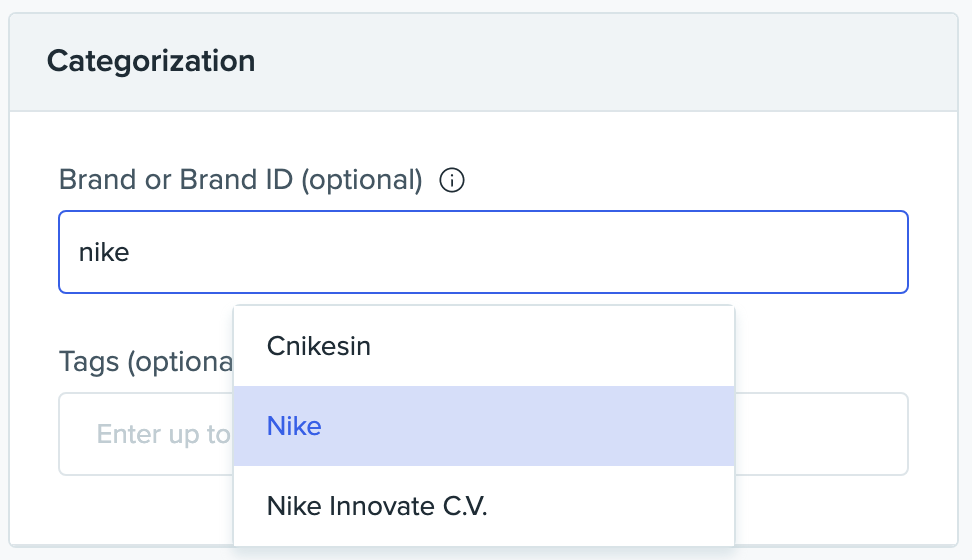
Task: Place cursor after typed text "nike"
Action: point(132,252)
